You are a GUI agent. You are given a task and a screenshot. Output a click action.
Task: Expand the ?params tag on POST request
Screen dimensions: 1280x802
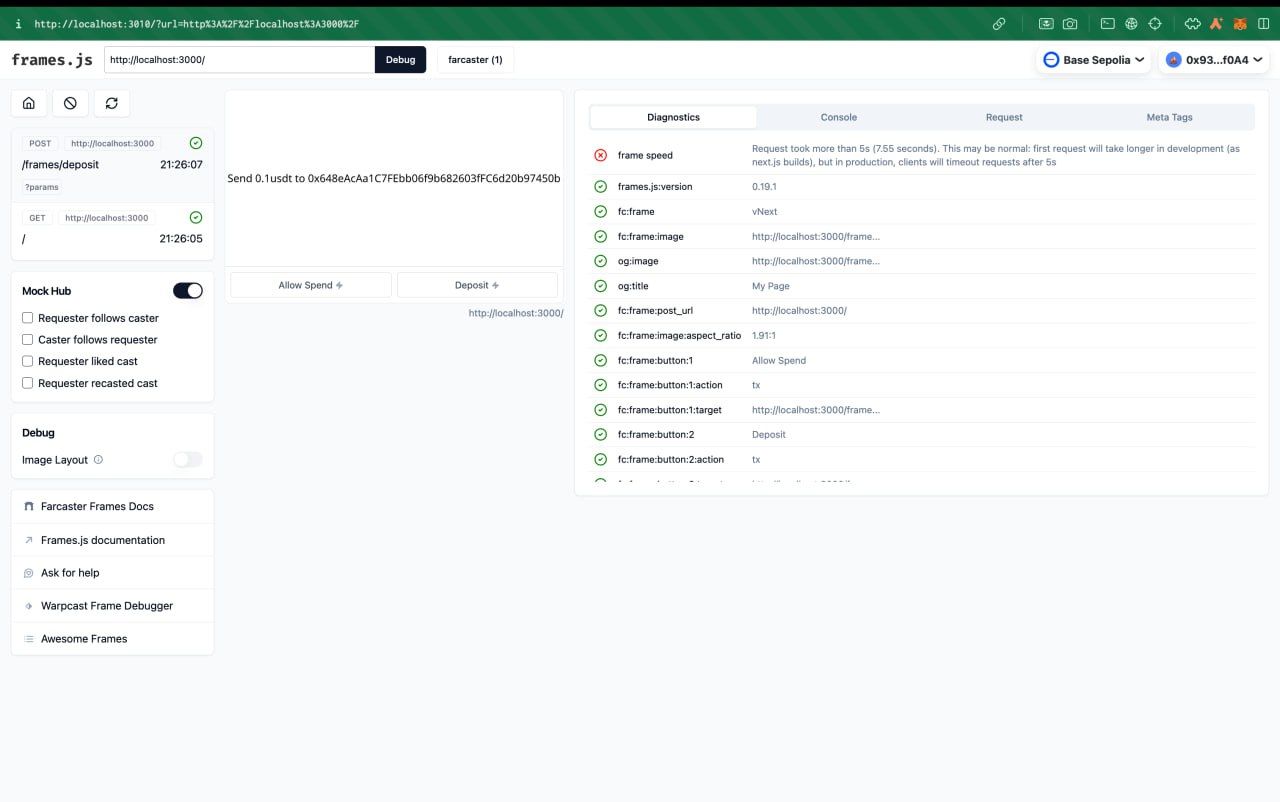click(41, 187)
